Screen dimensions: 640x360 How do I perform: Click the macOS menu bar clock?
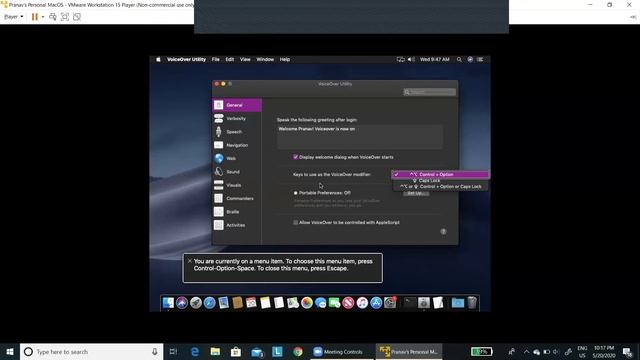tap(435, 60)
